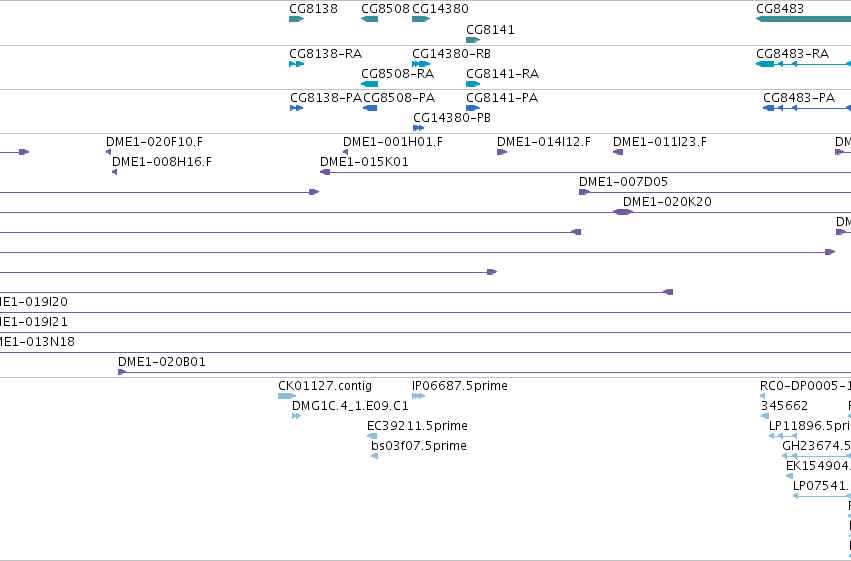Click transcript CG8483-RA label
The height and width of the screenshot is (561, 851).
792,54
